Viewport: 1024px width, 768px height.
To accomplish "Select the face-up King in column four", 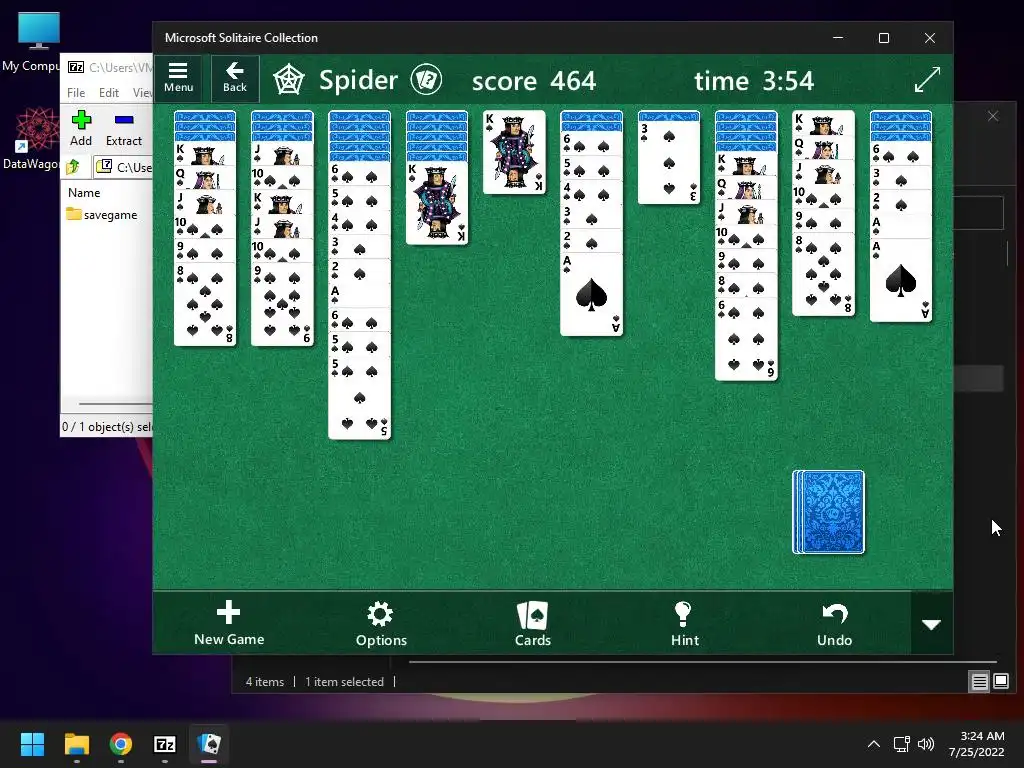I will 437,203.
